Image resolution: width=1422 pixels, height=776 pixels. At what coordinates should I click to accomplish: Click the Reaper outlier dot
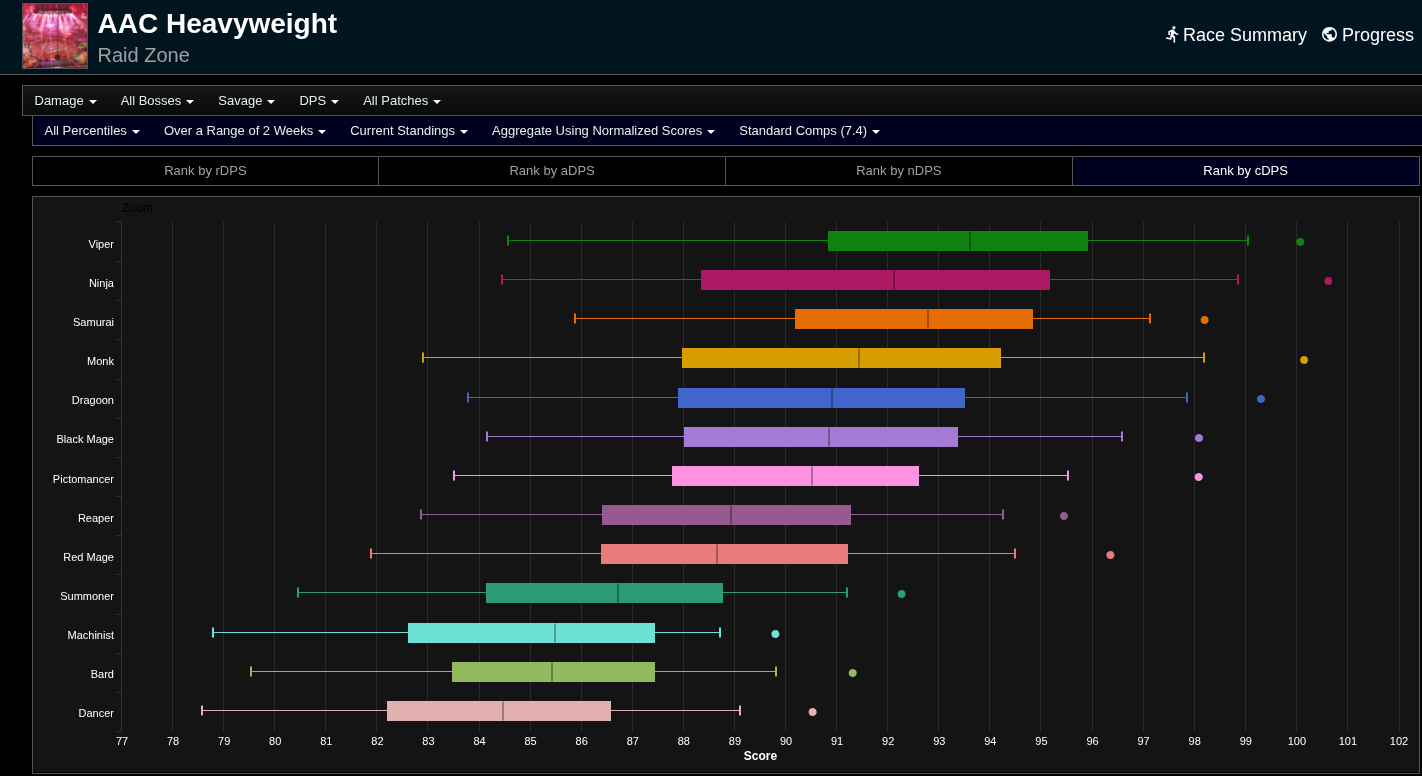1064,516
